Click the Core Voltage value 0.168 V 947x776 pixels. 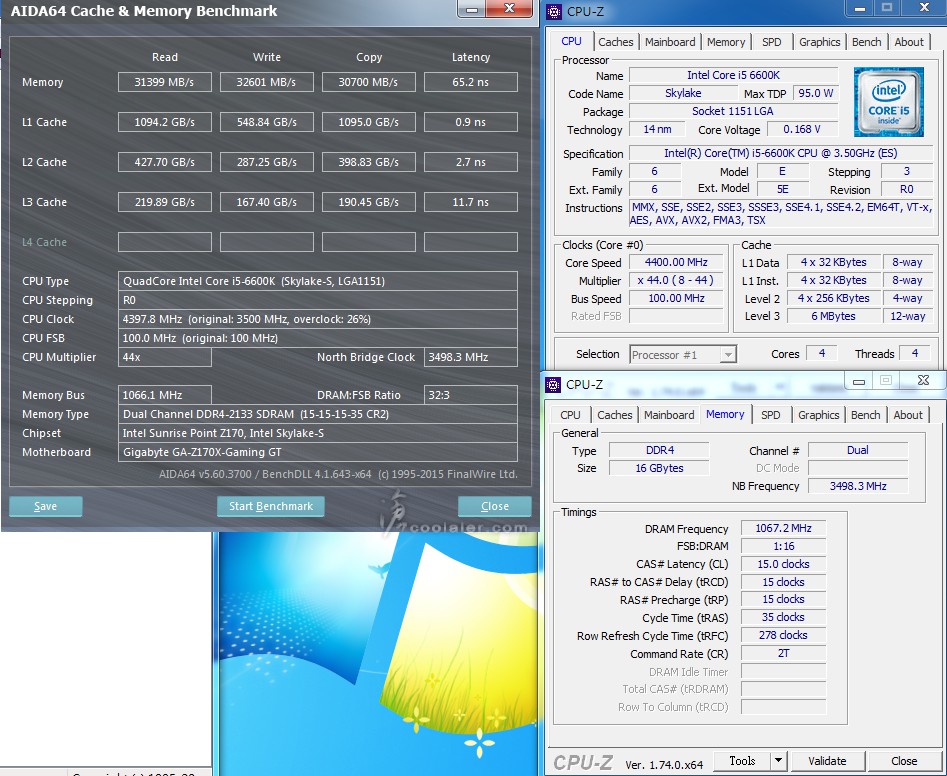(x=803, y=129)
